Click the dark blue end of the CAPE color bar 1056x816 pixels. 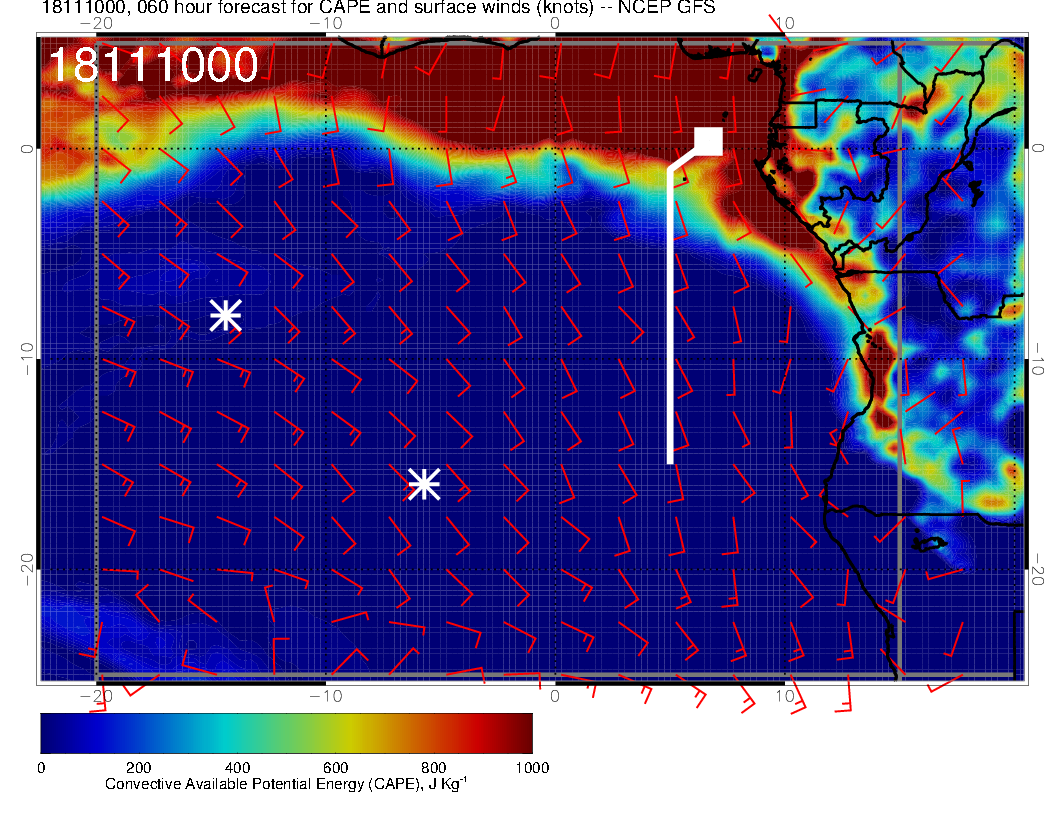pos(55,733)
